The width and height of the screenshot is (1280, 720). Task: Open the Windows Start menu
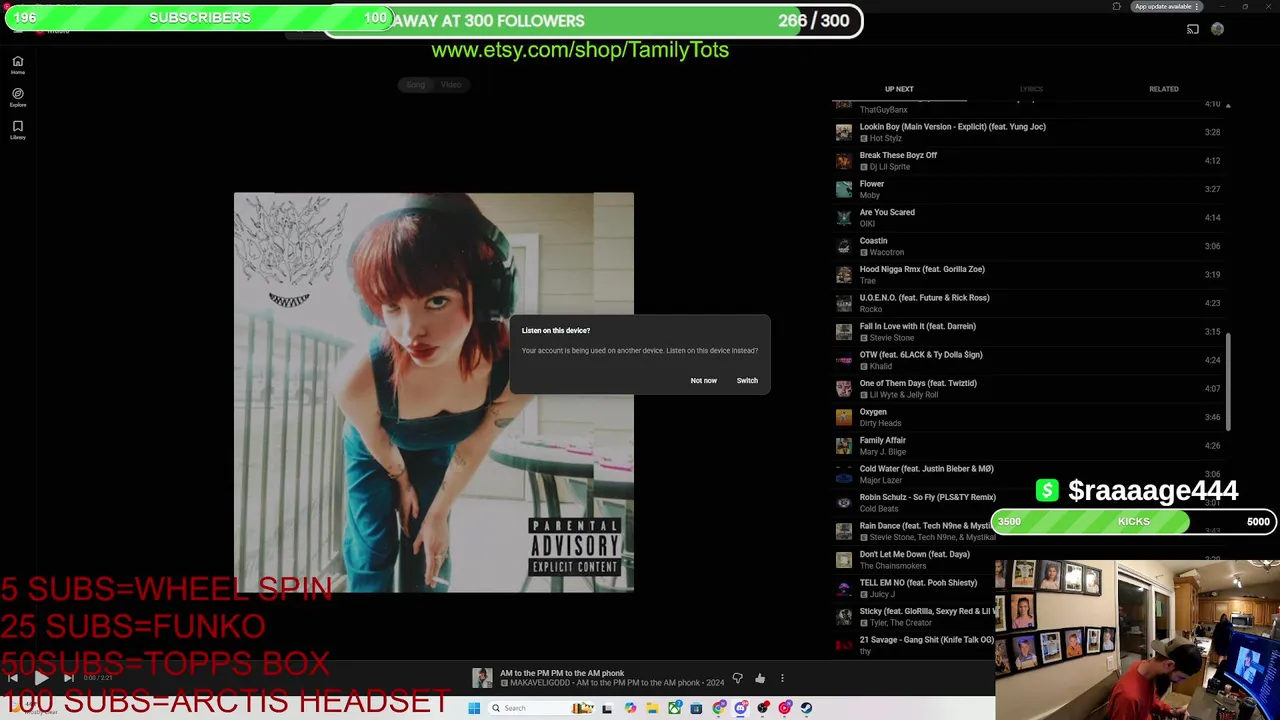(x=474, y=708)
